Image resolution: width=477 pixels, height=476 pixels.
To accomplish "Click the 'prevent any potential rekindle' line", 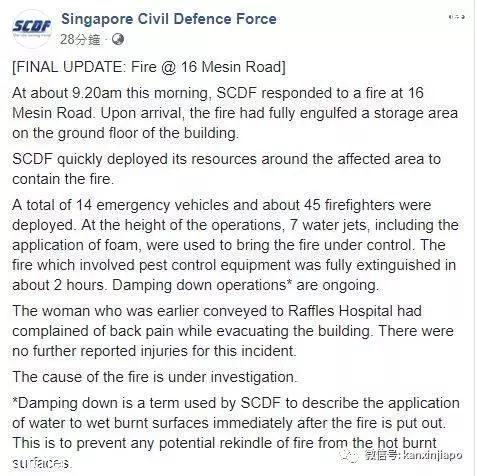I will point(224,443).
